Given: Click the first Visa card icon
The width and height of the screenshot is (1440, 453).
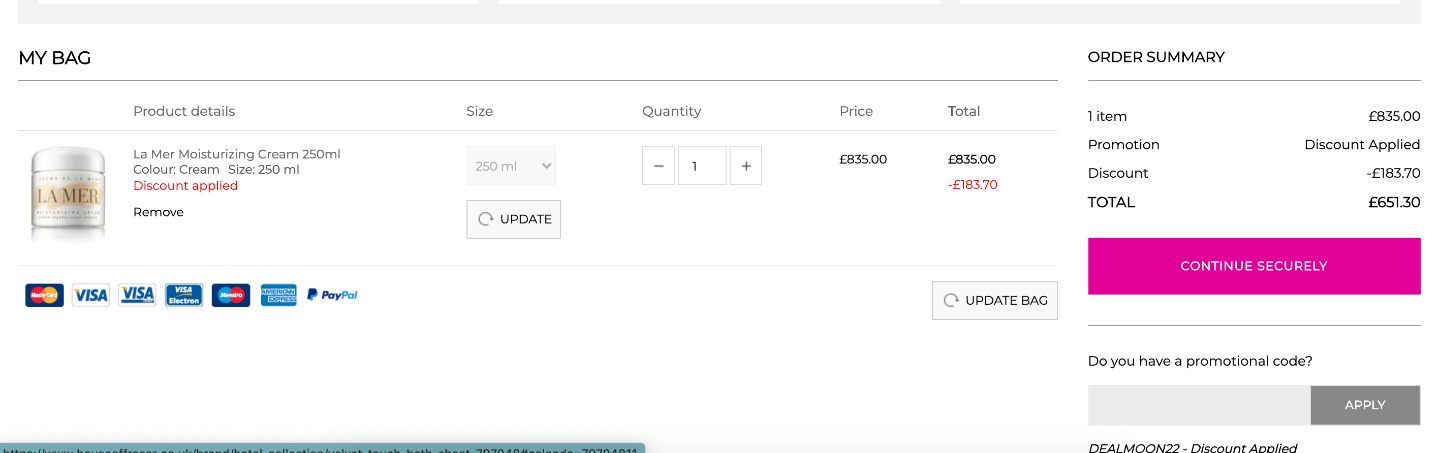Looking at the screenshot, I should coord(90,295).
